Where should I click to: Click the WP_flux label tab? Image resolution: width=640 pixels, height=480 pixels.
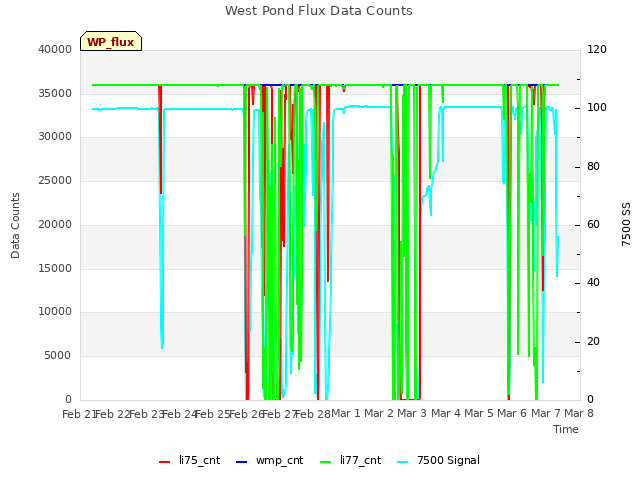point(111,41)
